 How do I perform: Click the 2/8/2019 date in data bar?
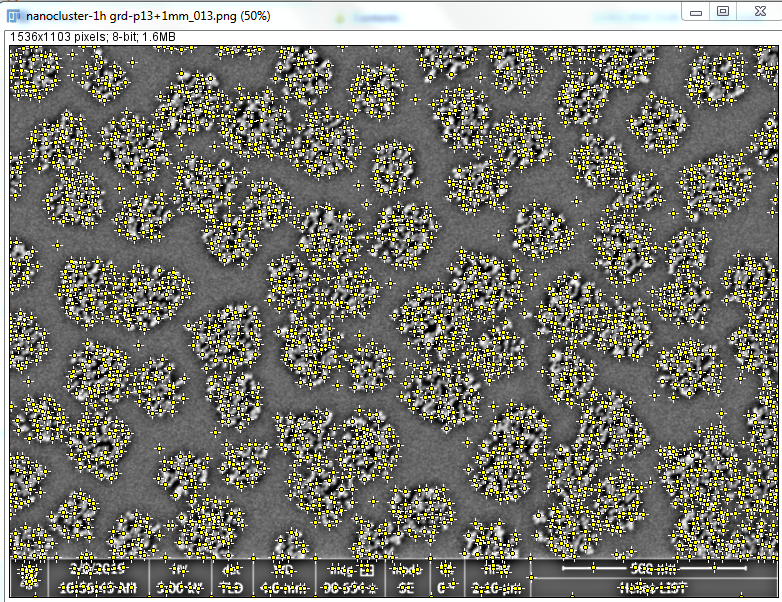98,568
